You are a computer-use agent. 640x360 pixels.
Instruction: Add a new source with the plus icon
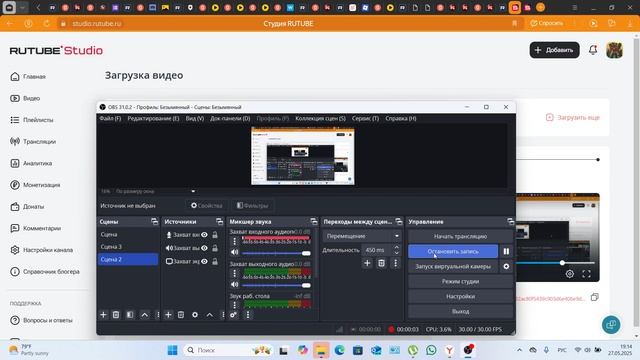tap(168, 315)
